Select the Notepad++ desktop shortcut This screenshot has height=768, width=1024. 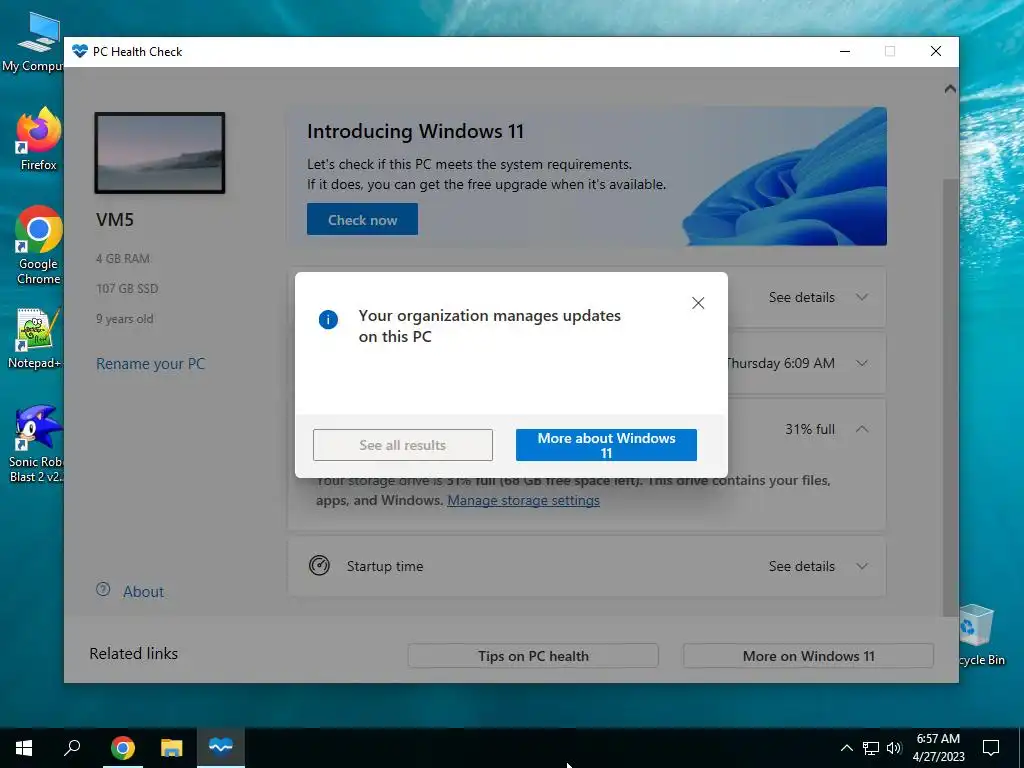(x=35, y=338)
